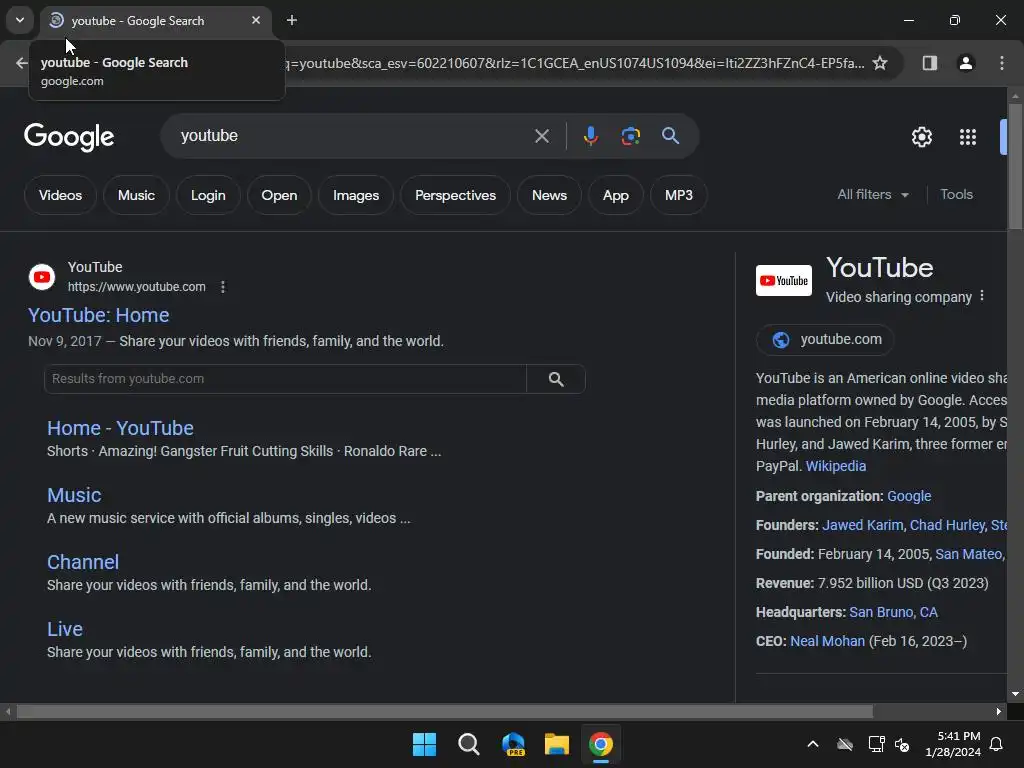Open the Wikipedia source link

835,466
